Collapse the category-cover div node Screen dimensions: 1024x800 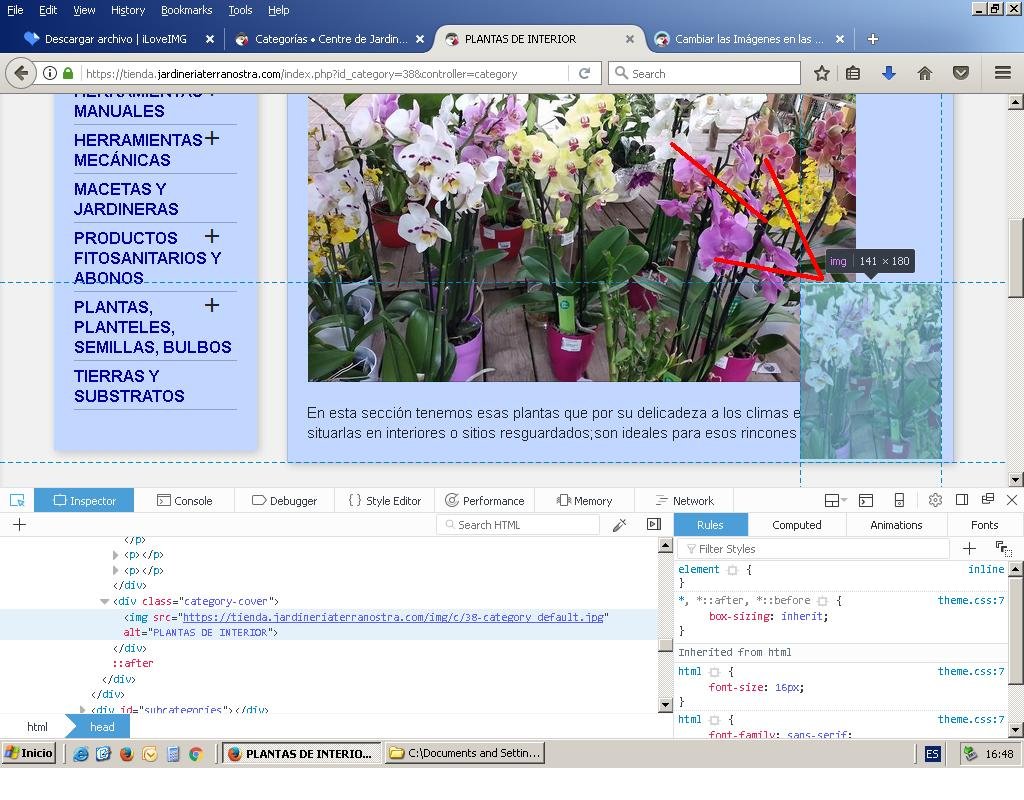click(x=104, y=602)
